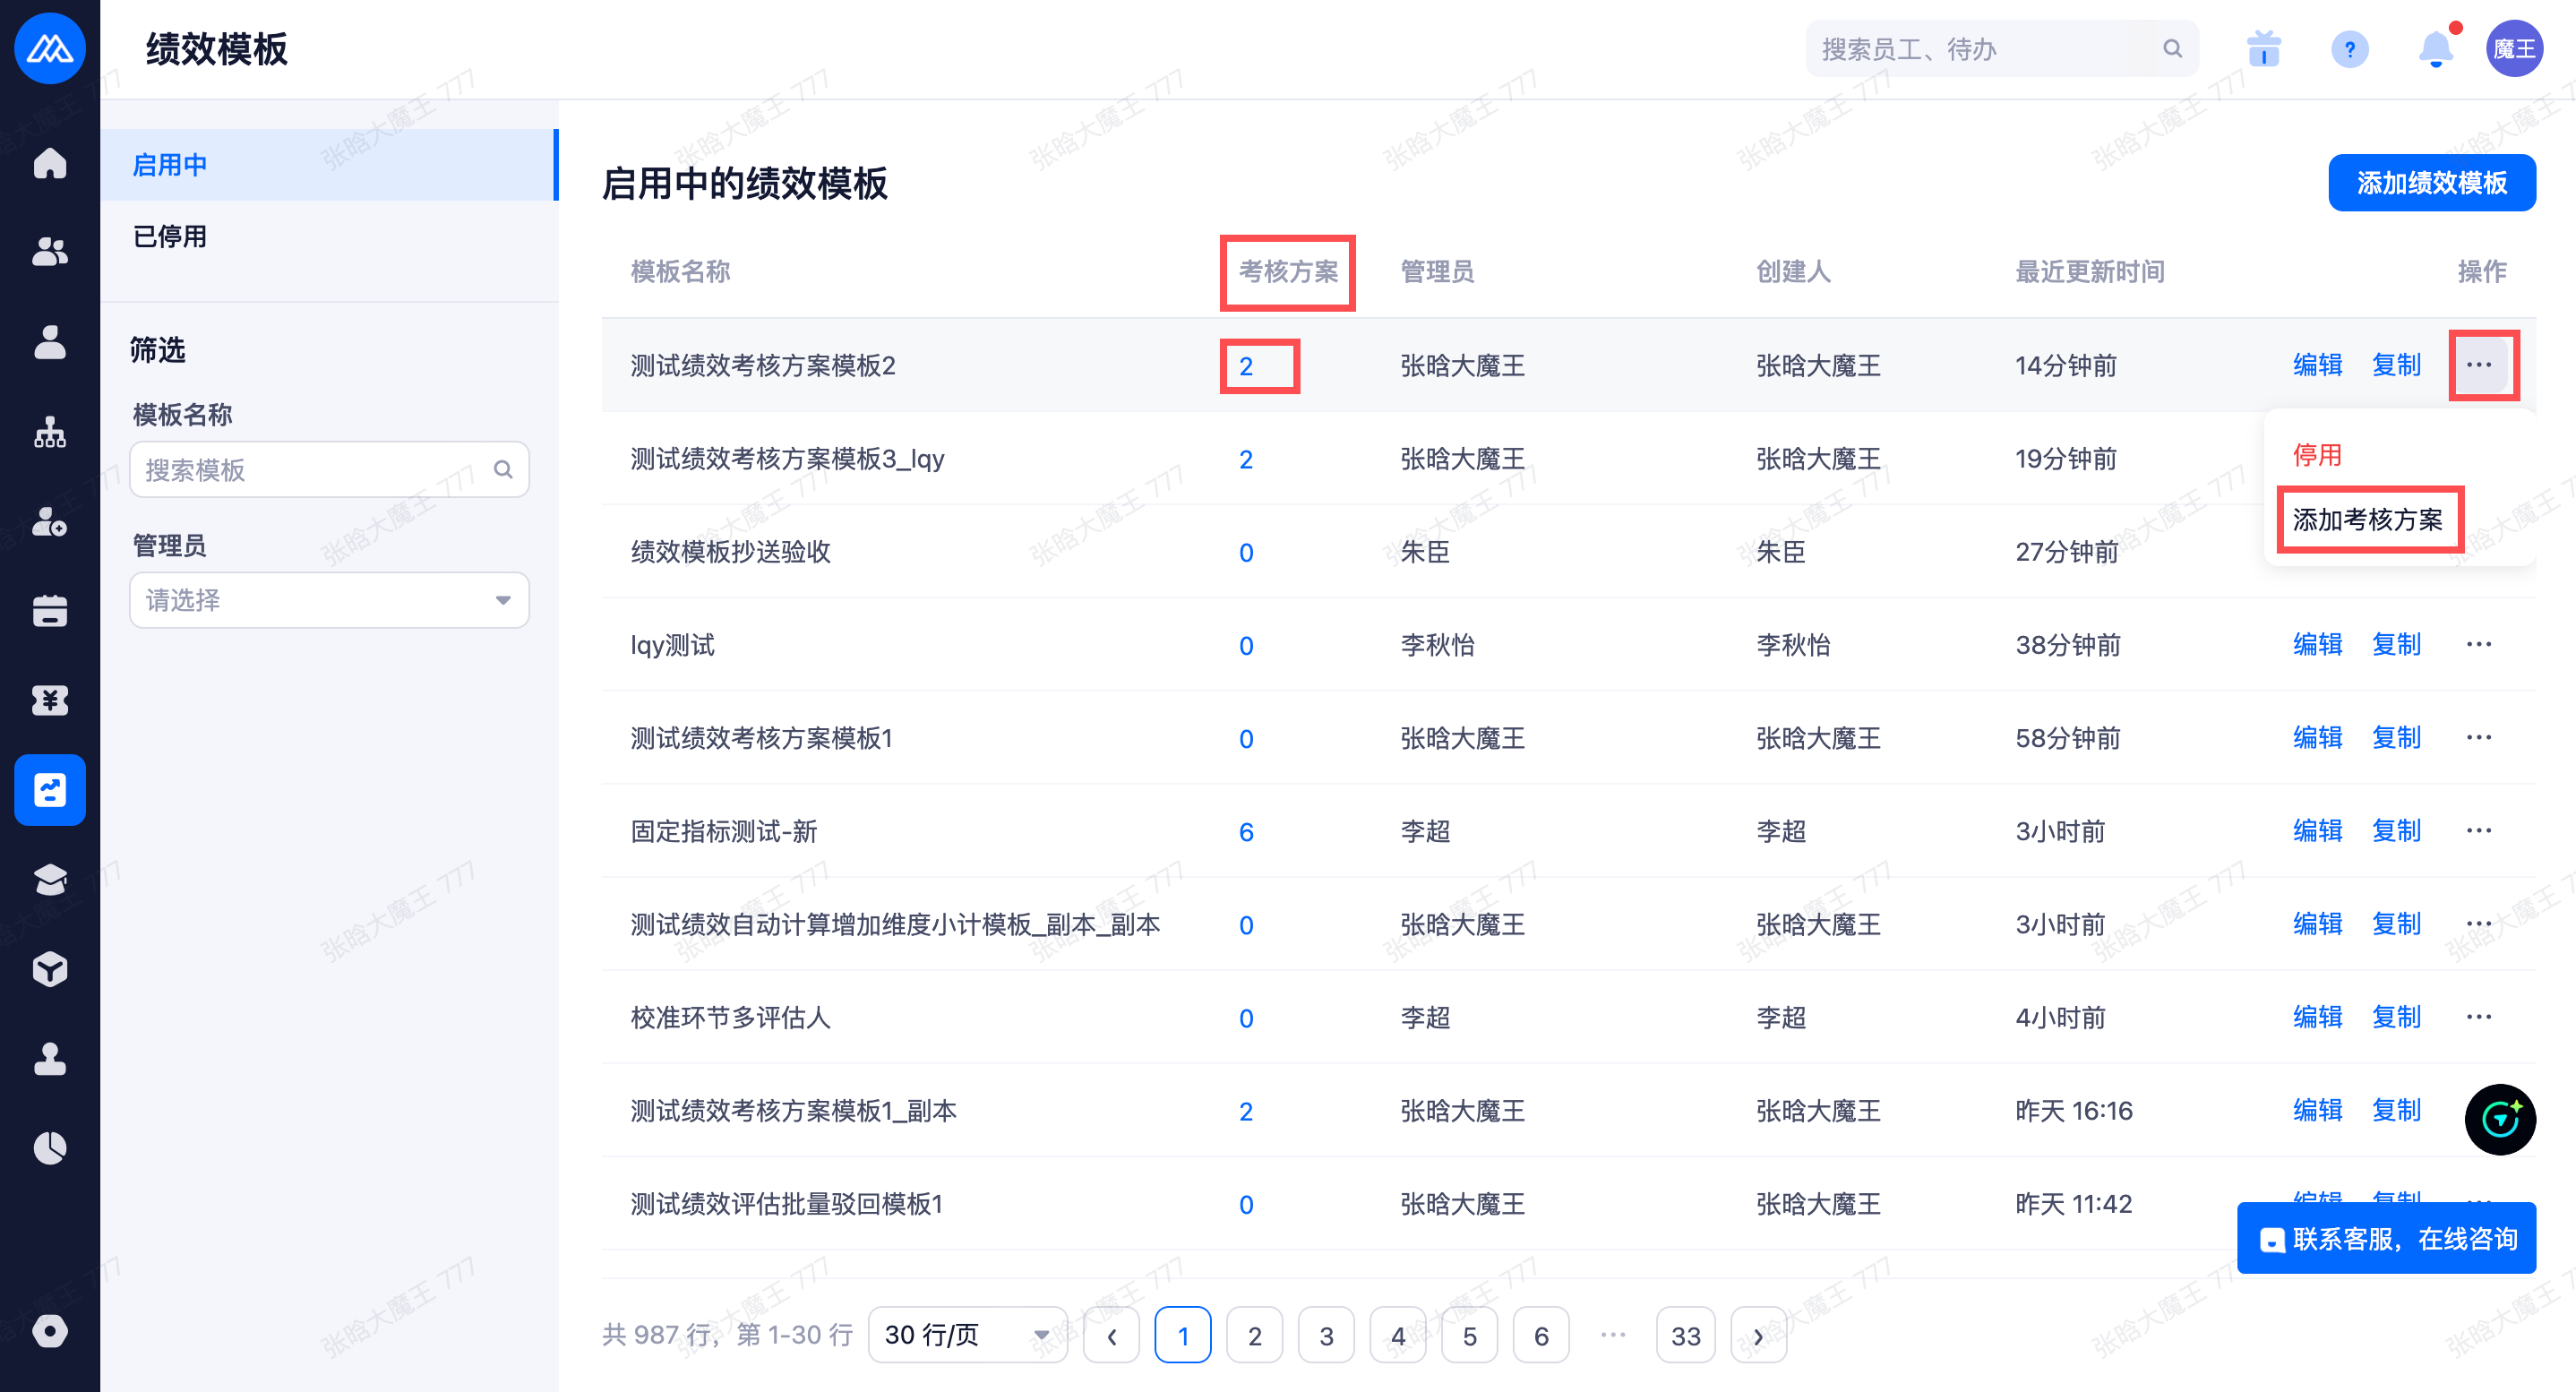Click the question mark help icon
This screenshot has height=1392, width=2576.
pos(2349,49)
